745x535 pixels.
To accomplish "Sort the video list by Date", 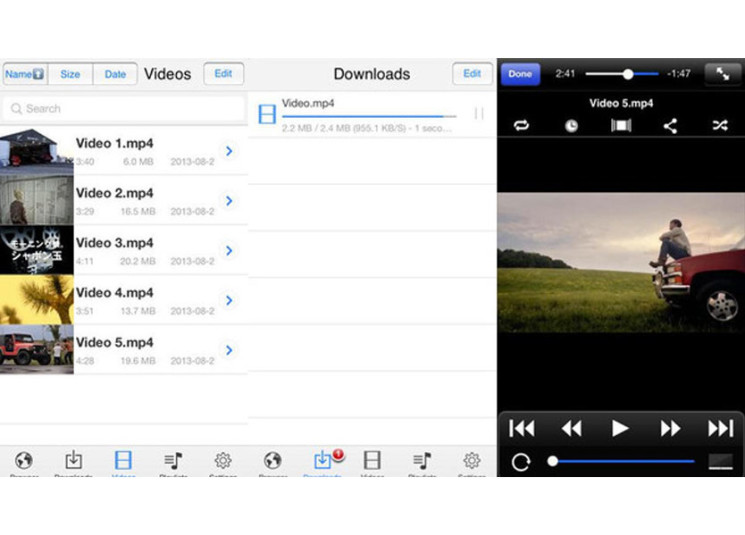I will pos(115,74).
